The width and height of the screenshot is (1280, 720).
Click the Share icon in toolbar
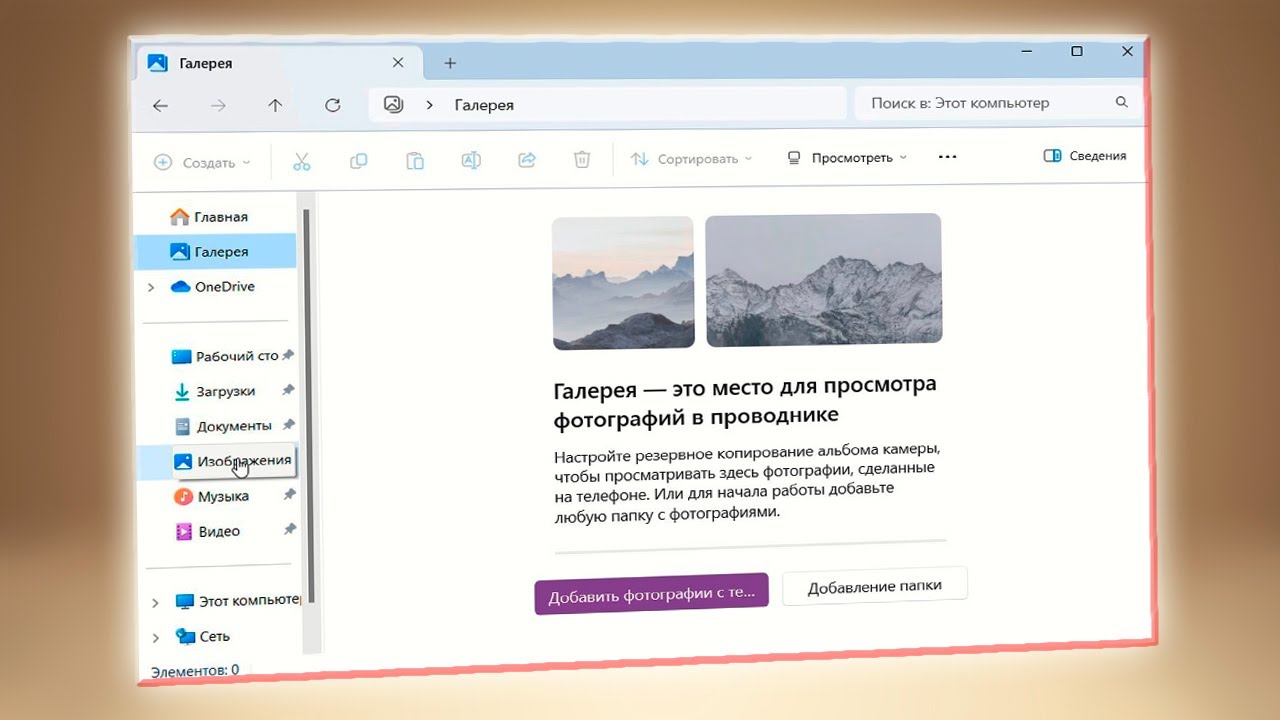pos(527,159)
